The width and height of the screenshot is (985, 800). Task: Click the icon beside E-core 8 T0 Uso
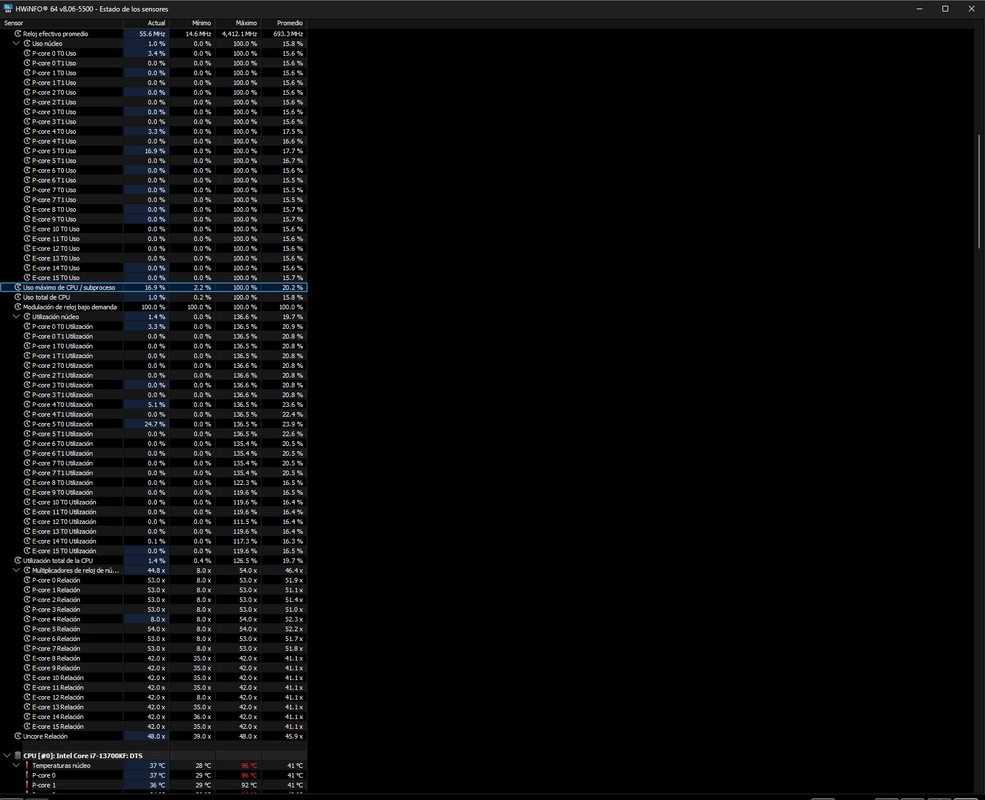point(27,210)
